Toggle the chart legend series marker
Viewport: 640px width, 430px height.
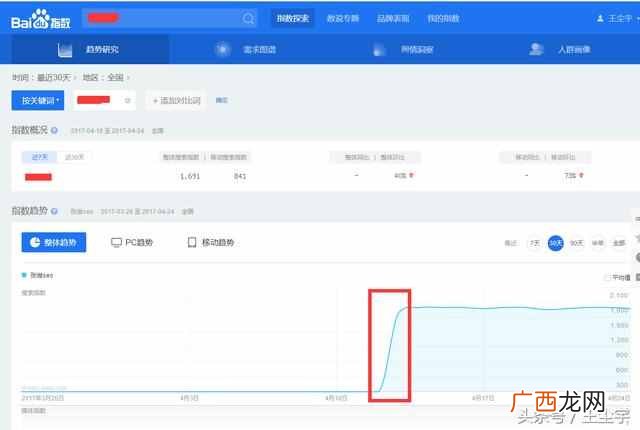coord(24,275)
